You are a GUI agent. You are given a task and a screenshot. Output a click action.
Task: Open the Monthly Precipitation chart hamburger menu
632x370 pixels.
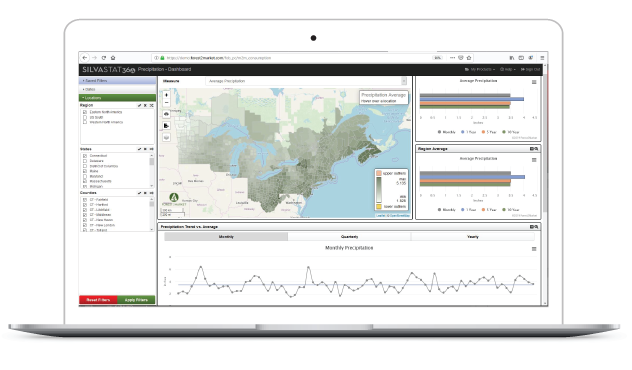coord(534,249)
